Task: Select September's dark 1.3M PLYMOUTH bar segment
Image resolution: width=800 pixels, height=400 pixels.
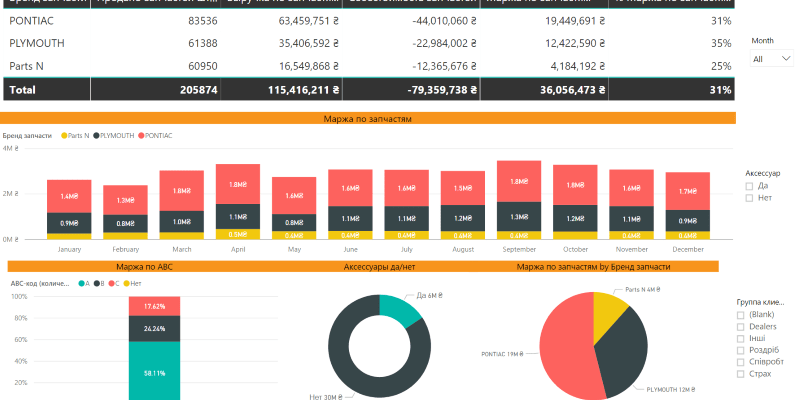Action: coord(519,217)
